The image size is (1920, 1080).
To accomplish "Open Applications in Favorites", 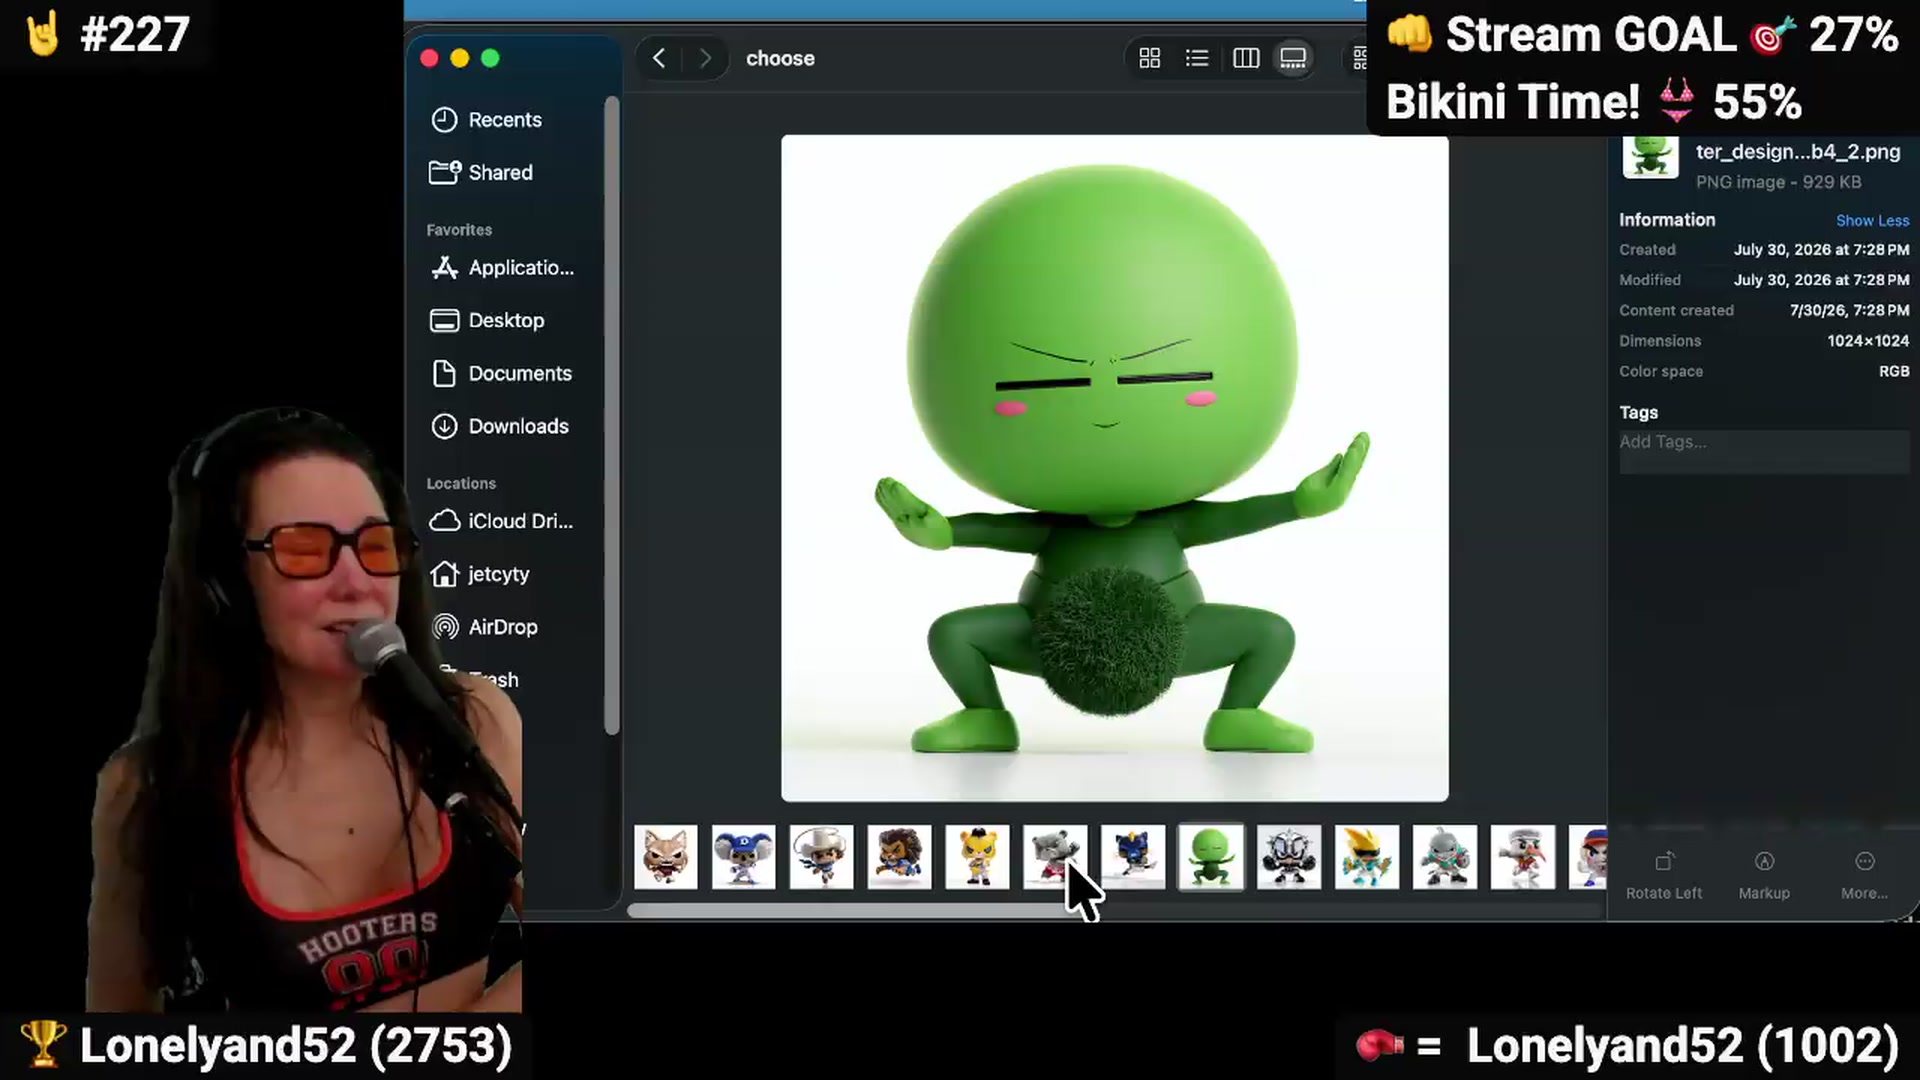I will [x=502, y=268].
